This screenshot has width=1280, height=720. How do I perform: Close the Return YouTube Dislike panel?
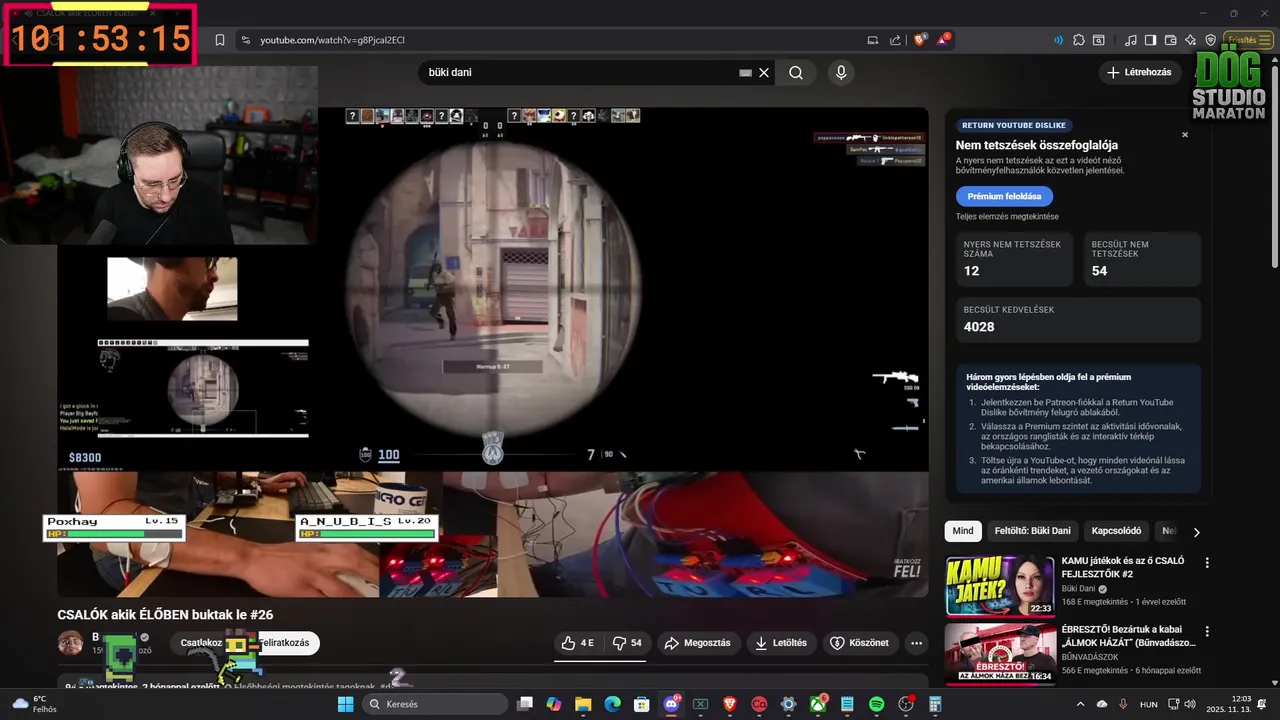[x=1185, y=134]
